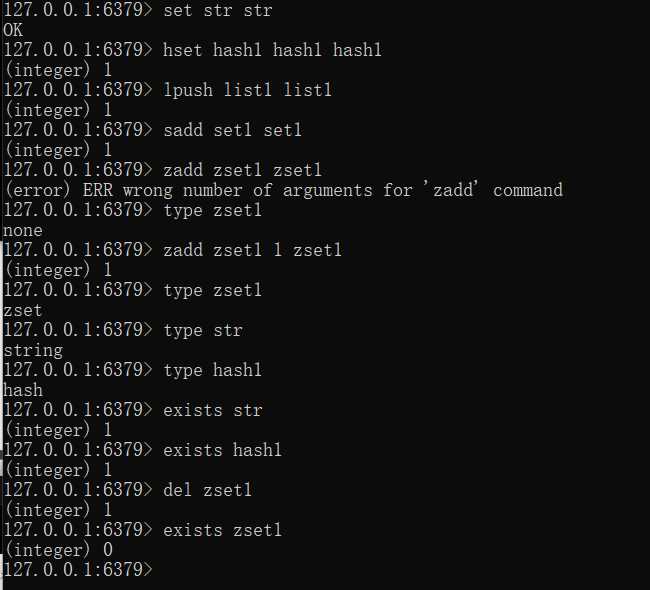
Task: Click the '(integer) 0' result line
Action: point(58,550)
